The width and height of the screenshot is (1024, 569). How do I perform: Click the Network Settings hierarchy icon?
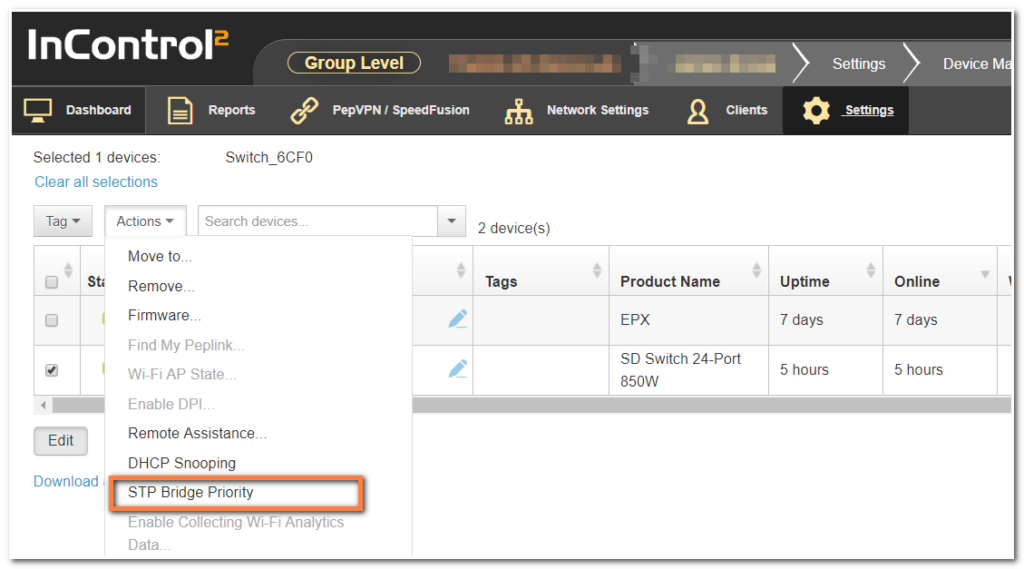click(x=519, y=111)
